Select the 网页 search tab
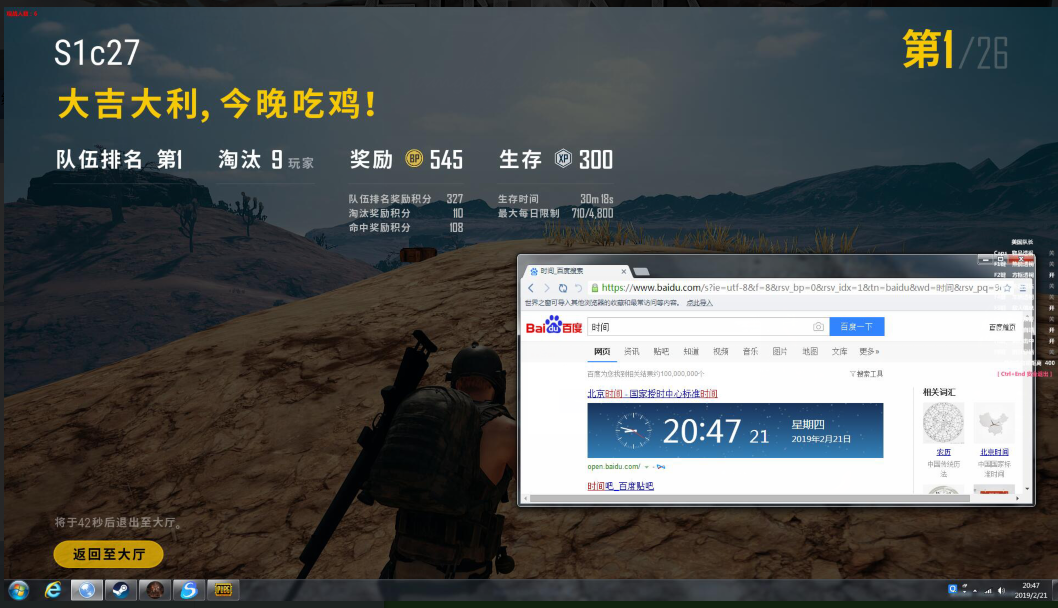Image resolution: width=1058 pixels, height=608 pixels. (x=602, y=352)
